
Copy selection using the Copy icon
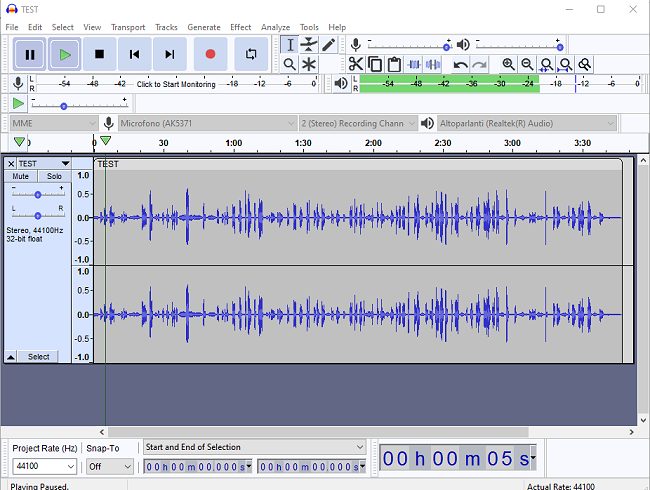tap(375, 64)
